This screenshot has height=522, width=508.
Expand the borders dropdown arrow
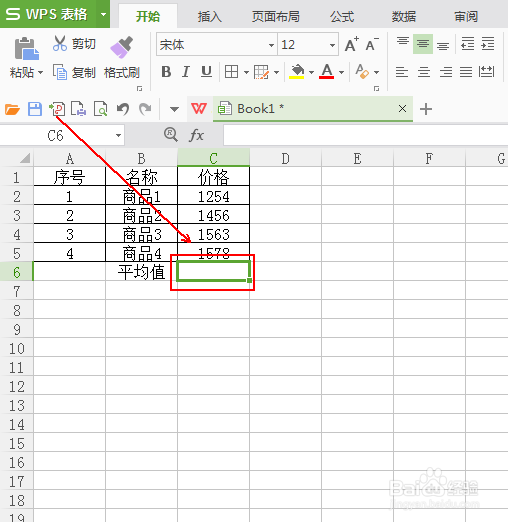click(246, 72)
